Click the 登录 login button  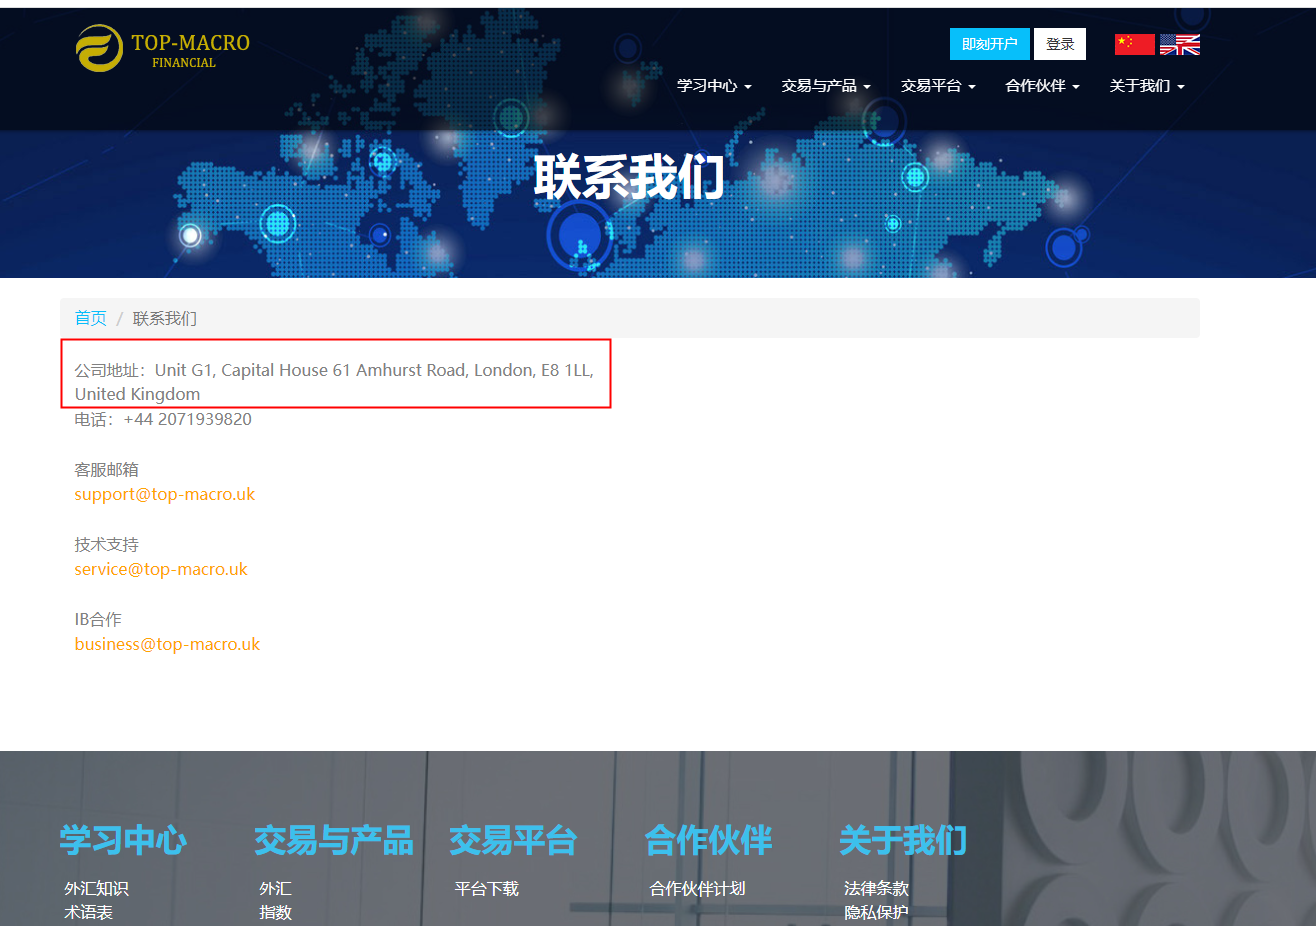(x=1060, y=44)
